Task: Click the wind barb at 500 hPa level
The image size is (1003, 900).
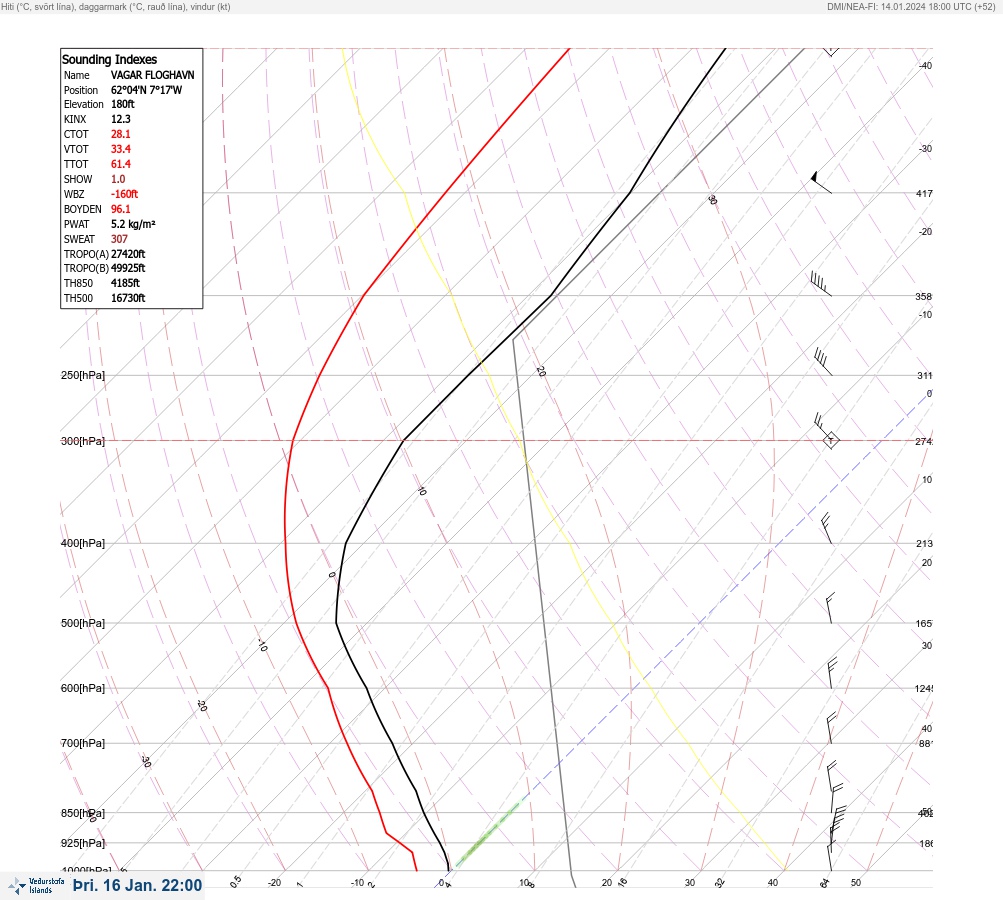Action: (x=830, y=608)
